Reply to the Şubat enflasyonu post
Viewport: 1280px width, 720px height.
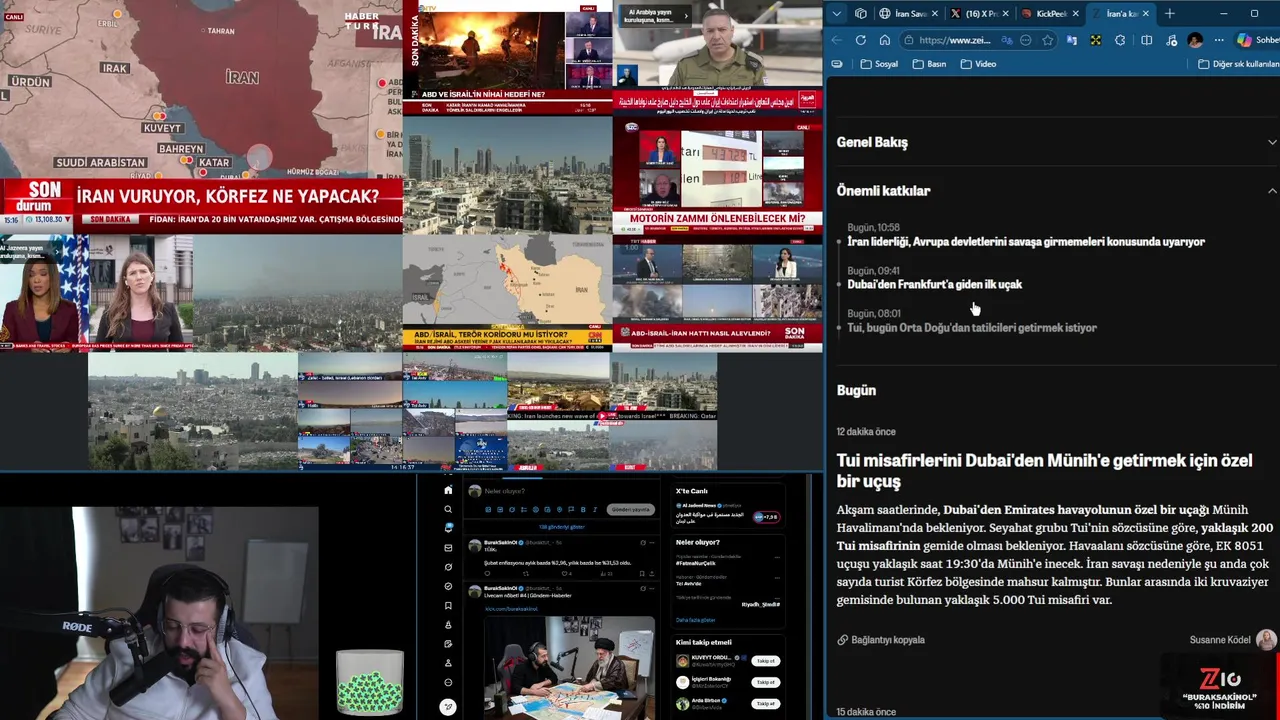point(487,574)
